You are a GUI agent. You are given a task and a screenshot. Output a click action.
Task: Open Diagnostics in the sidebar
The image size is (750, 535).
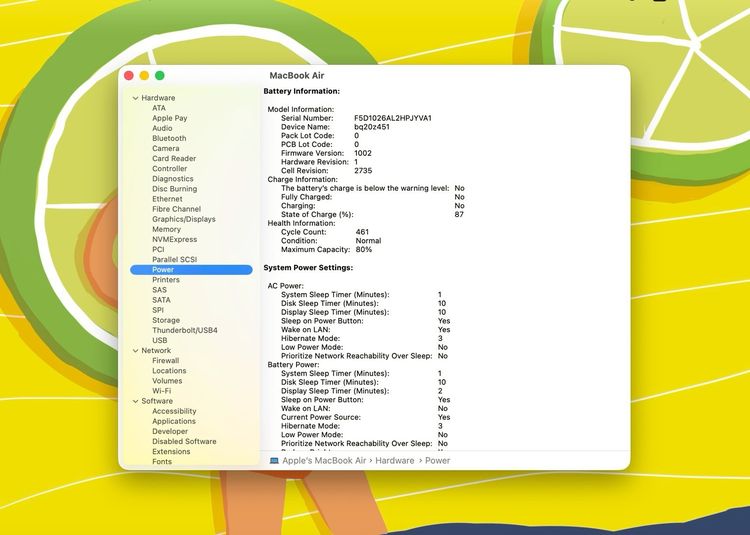point(173,179)
